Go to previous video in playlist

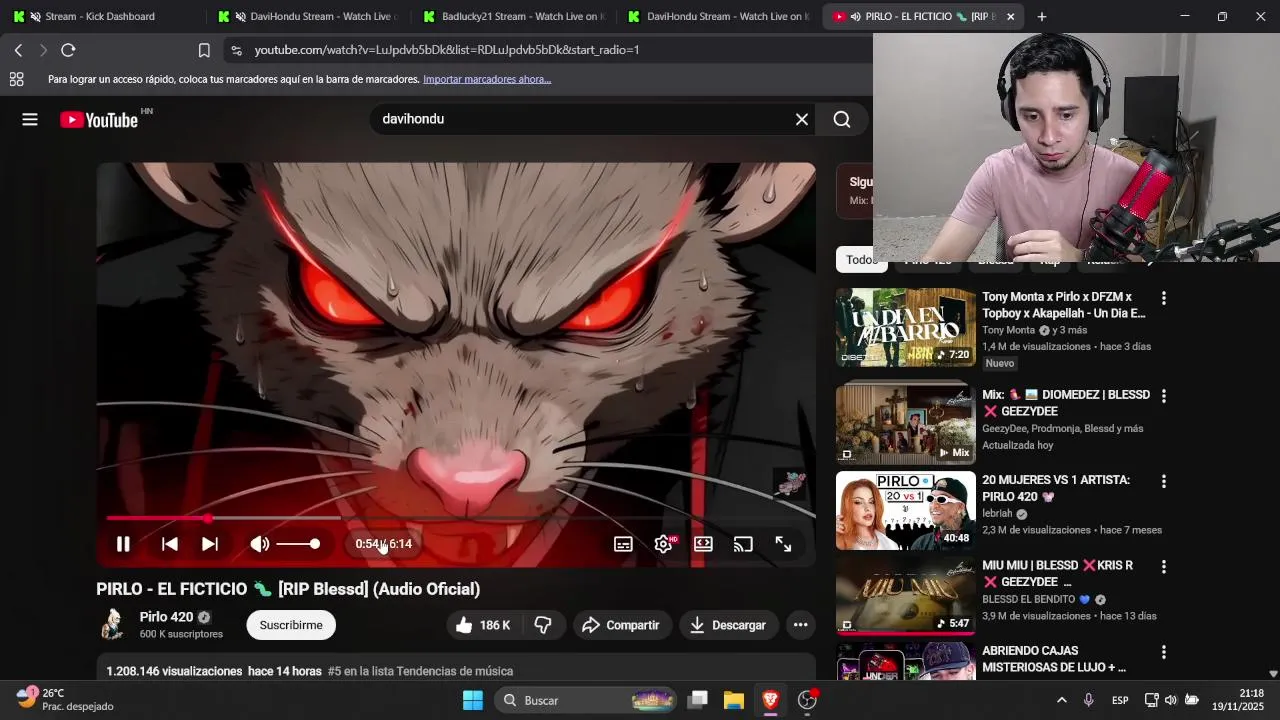170,544
